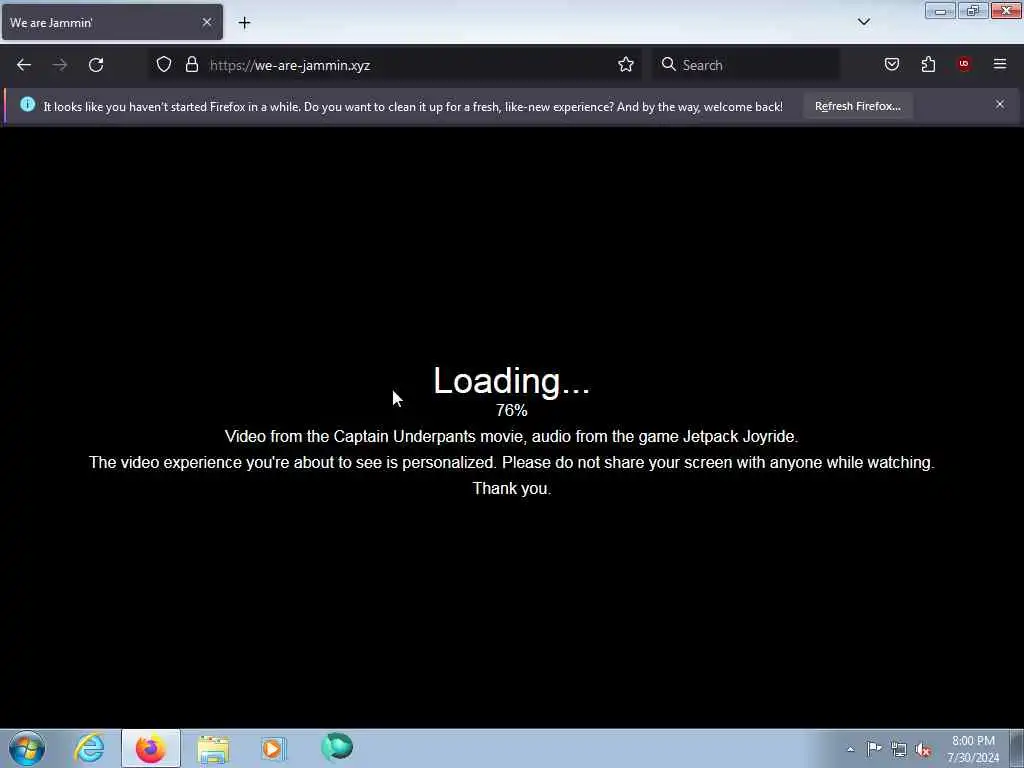Dismiss the Firefox refresh notification bar
The image size is (1024, 768).
[1000, 104]
